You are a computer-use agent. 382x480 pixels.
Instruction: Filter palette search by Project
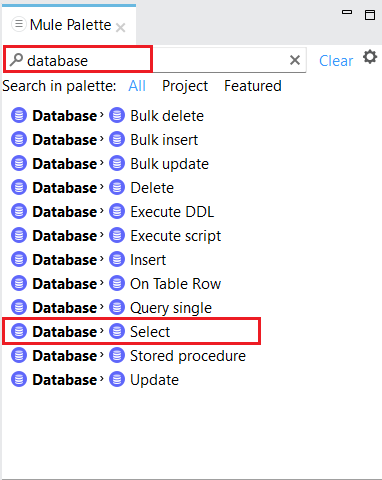(x=185, y=86)
